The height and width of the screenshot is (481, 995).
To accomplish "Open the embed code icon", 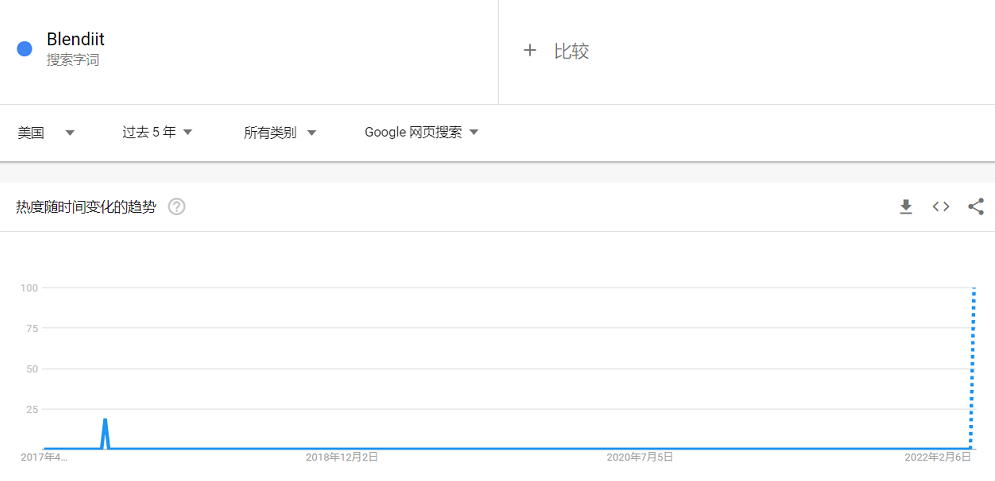I will point(940,207).
